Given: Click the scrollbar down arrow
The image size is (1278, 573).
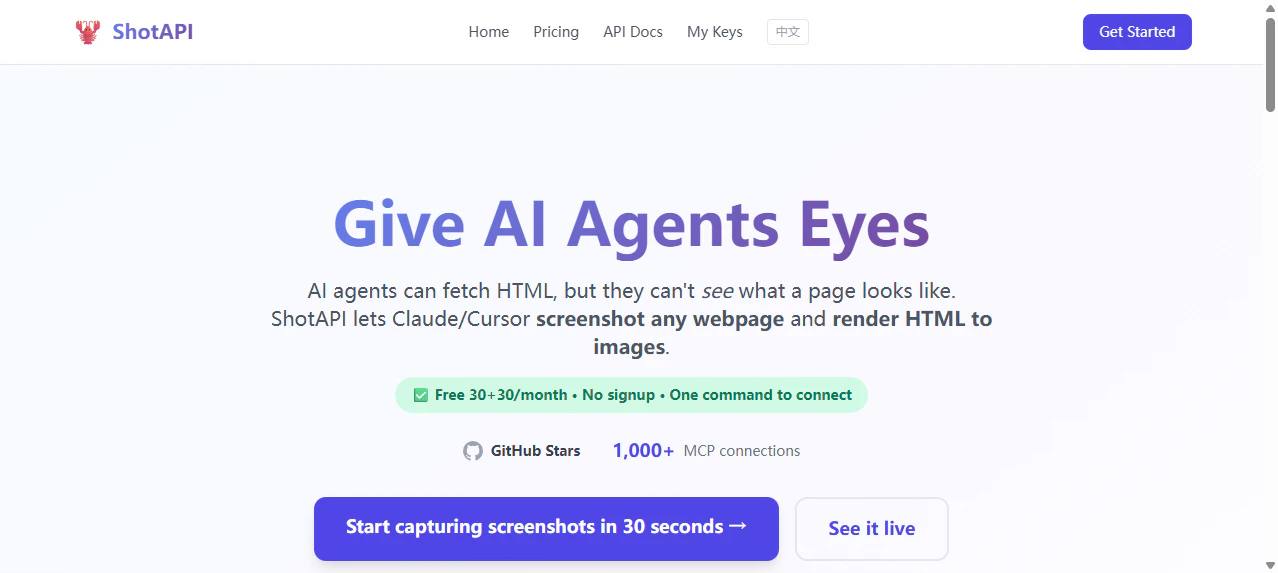Looking at the screenshot, I should (x=1270, y=565).
